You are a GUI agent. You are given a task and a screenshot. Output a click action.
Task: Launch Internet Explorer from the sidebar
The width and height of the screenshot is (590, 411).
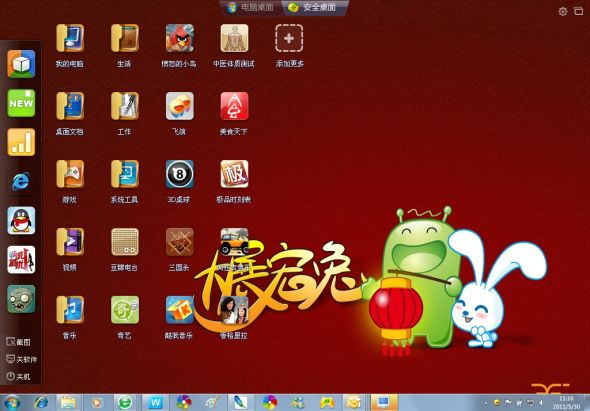point(21,181)
